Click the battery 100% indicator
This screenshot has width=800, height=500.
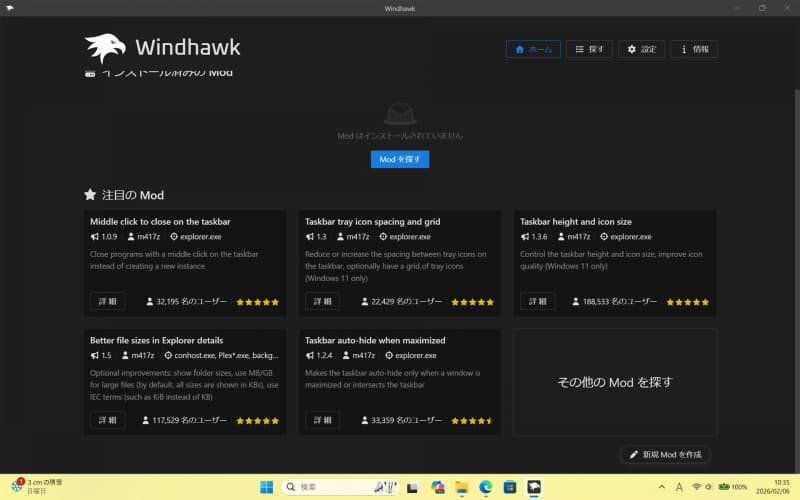(x=733, y=487)
